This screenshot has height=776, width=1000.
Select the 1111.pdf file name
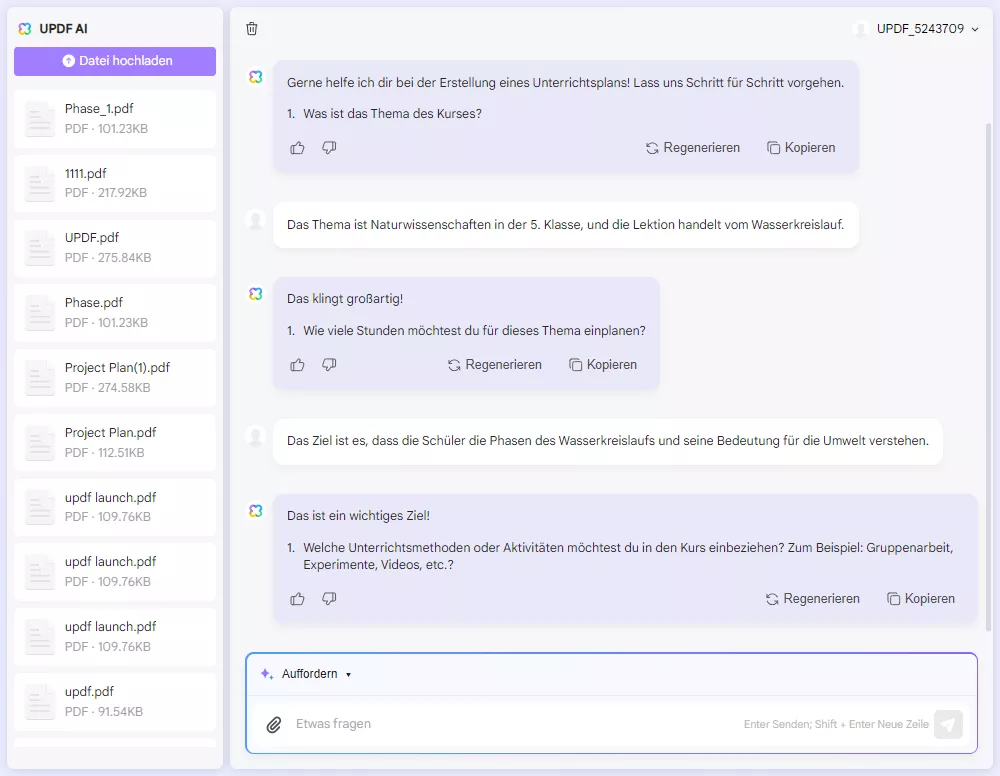coord(85,173)
